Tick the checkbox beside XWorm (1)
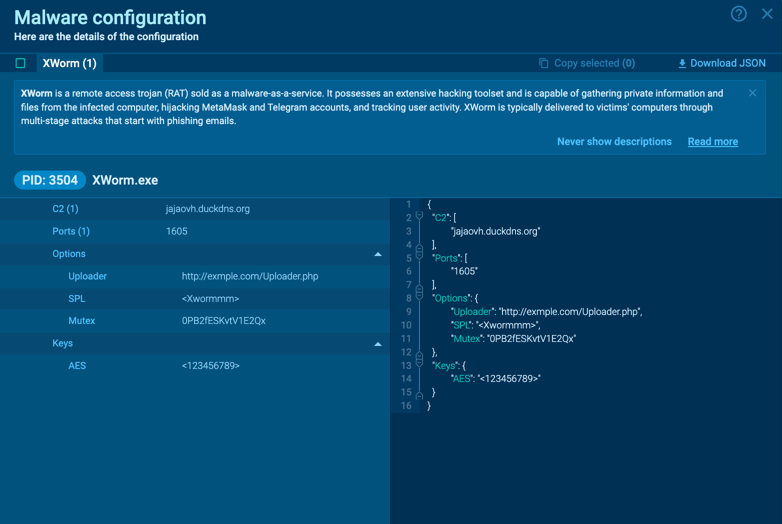The width and height of the screenshot is (782, 524). click(x=20, y=63)
